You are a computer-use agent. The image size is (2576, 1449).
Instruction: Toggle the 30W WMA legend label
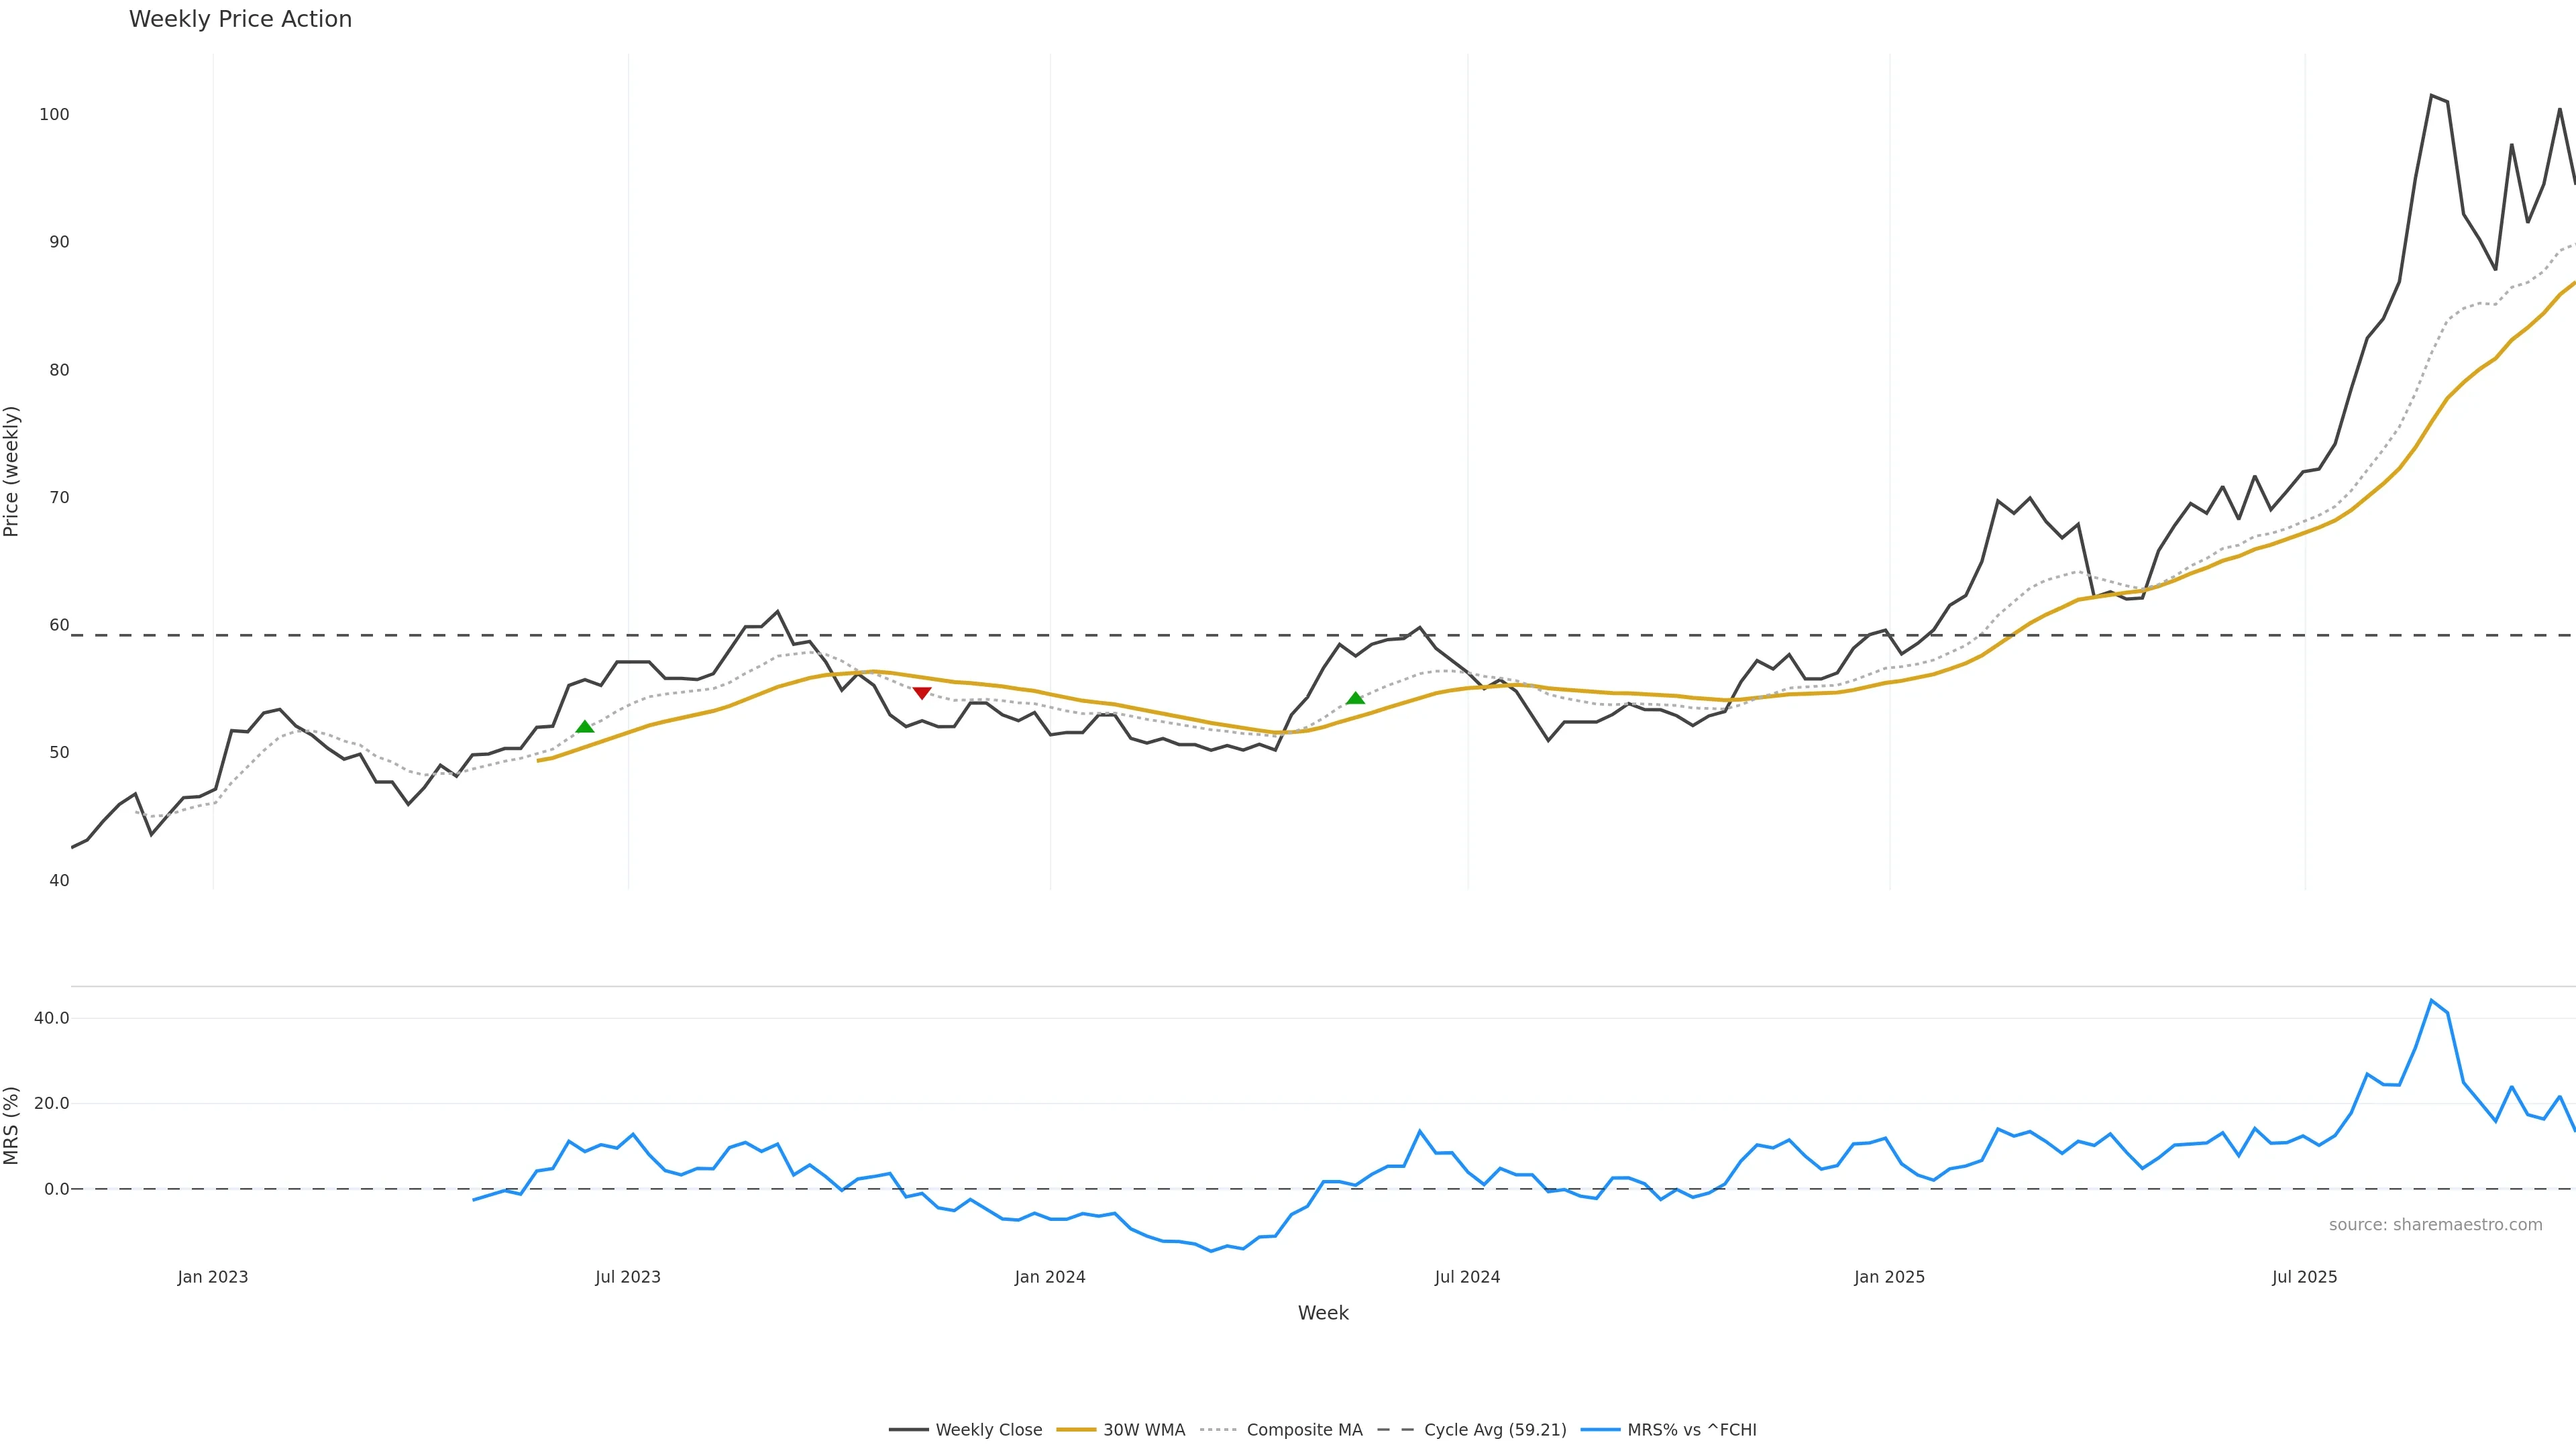coord(1144,1430)
